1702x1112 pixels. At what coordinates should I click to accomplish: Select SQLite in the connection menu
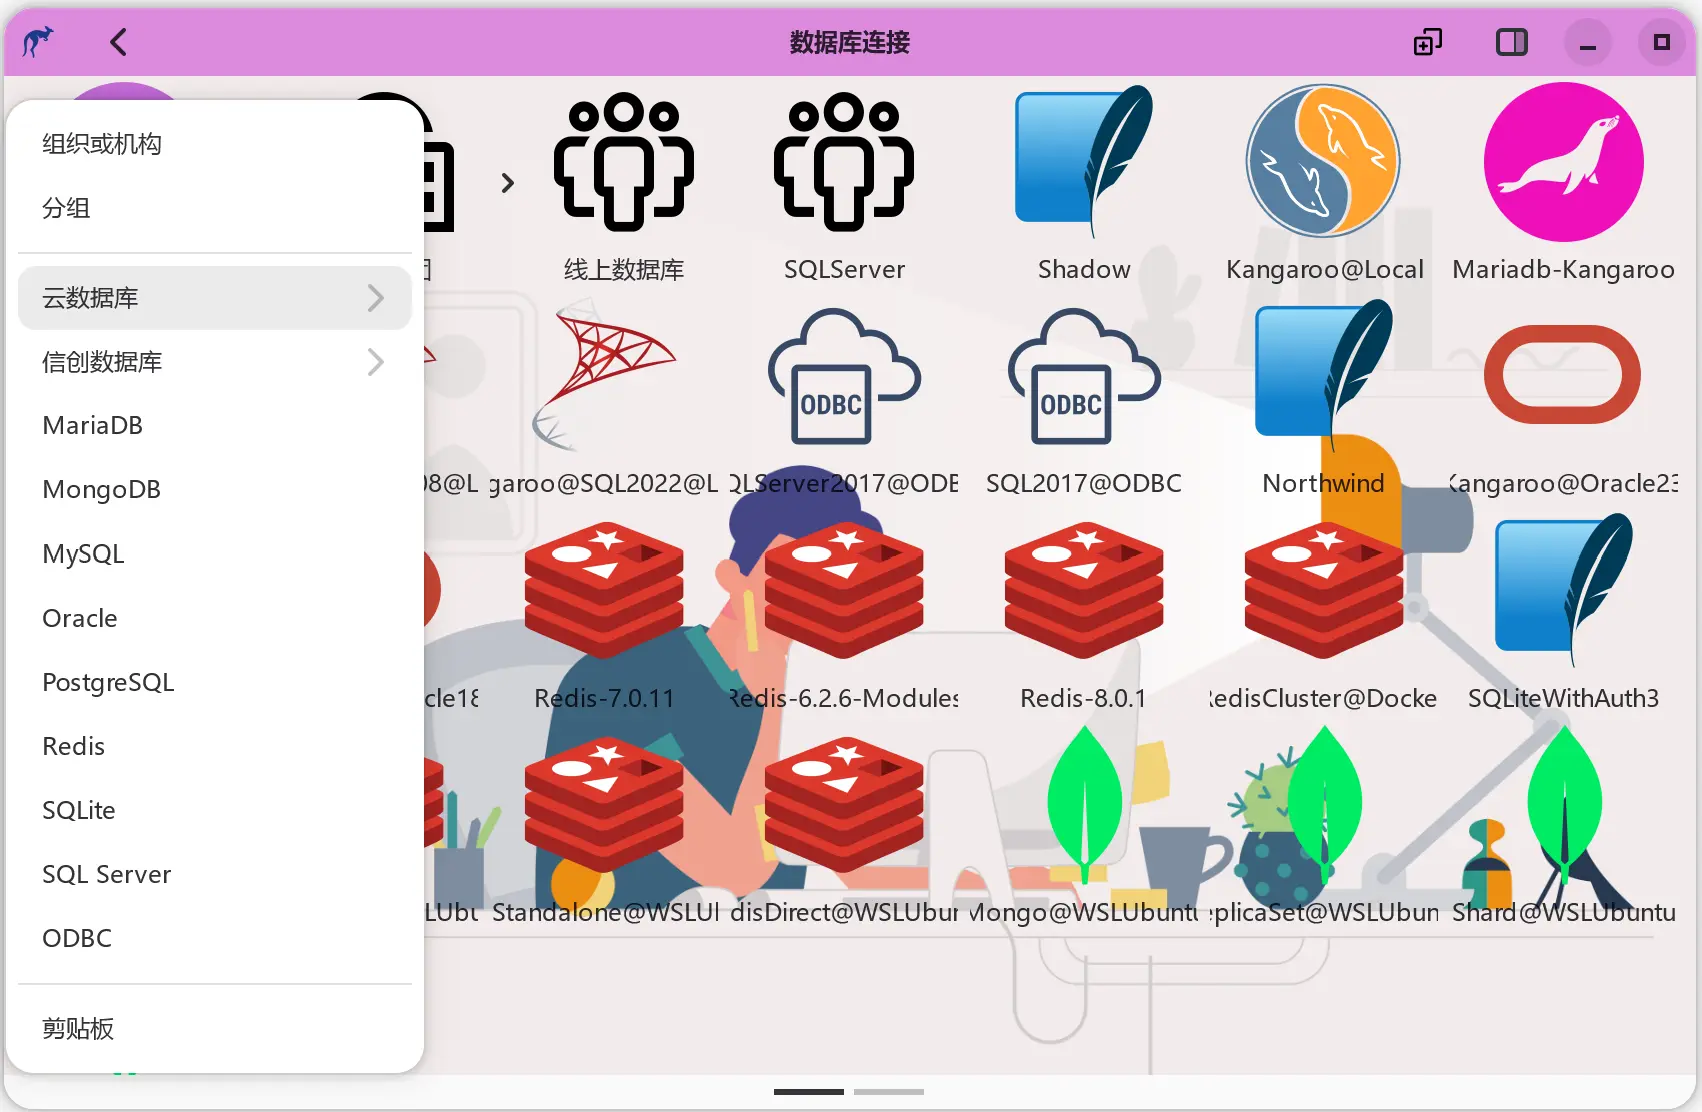(x=215, y=810)
